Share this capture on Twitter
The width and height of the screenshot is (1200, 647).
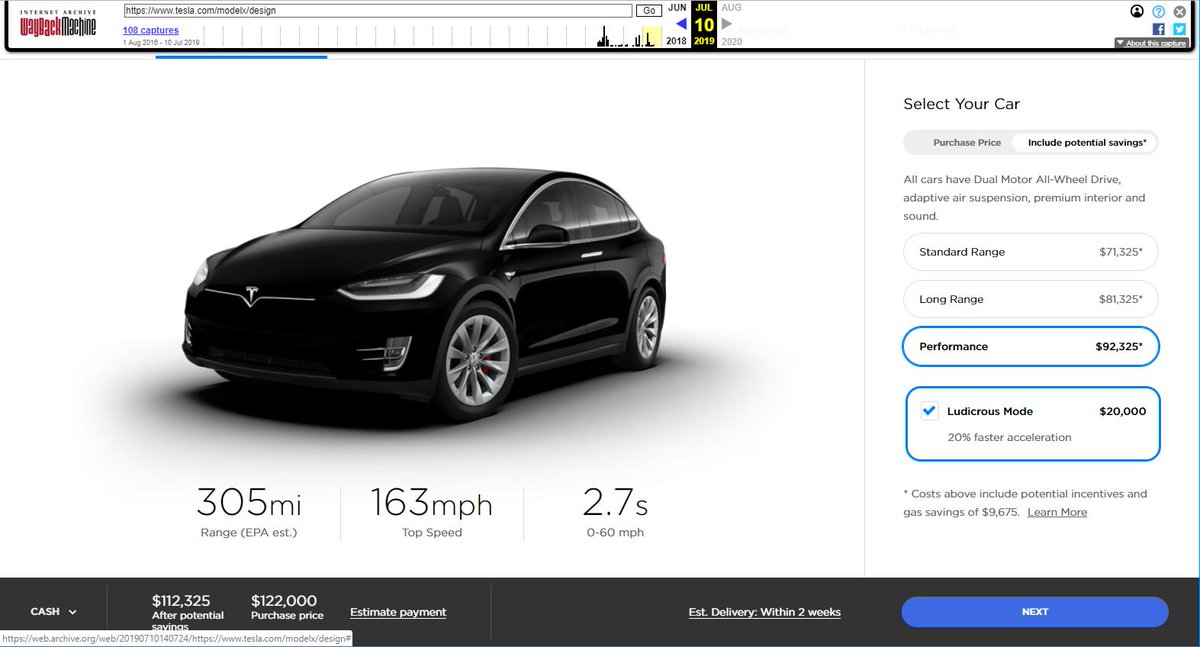pos(1178,29)
